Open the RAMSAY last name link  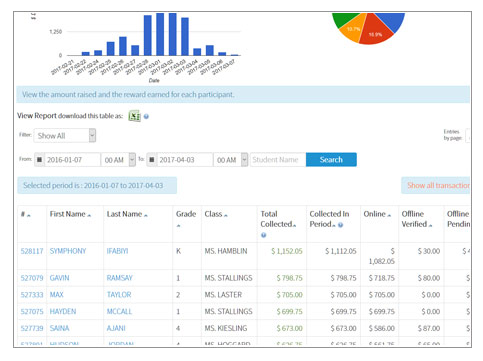pyautogui.click(x=120, y=278)
